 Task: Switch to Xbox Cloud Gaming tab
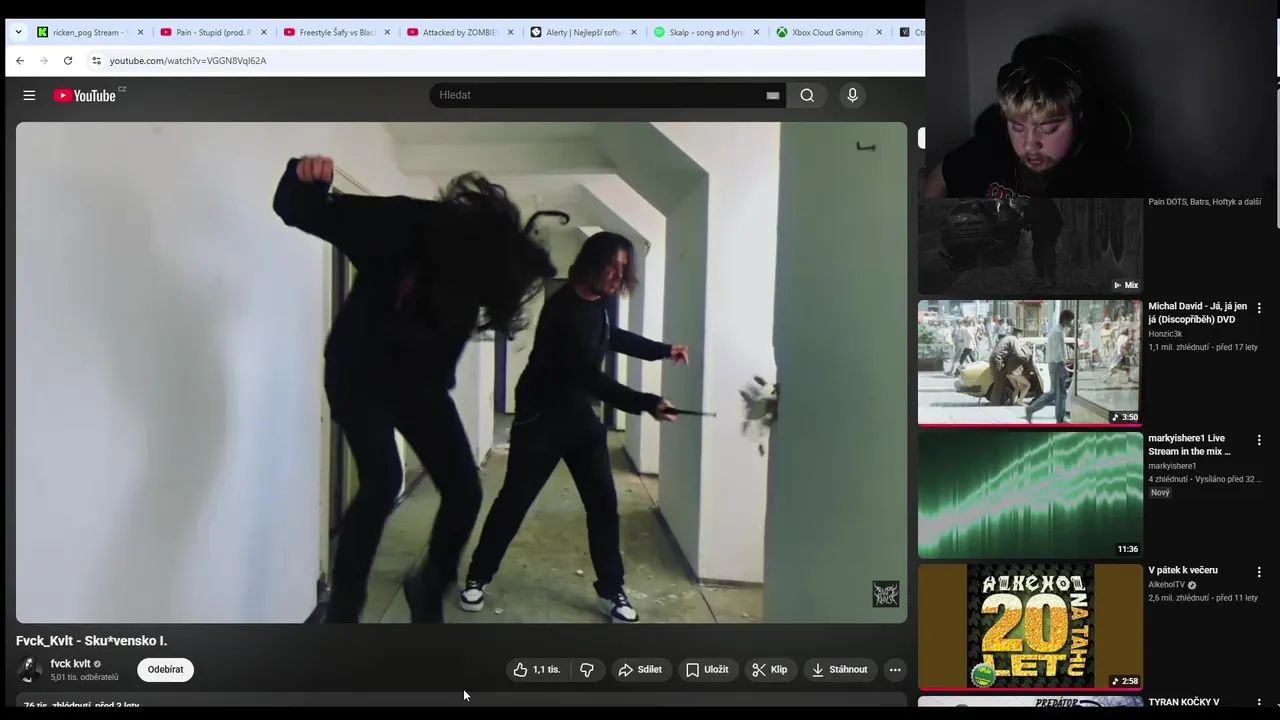click(x=828, y=32)
